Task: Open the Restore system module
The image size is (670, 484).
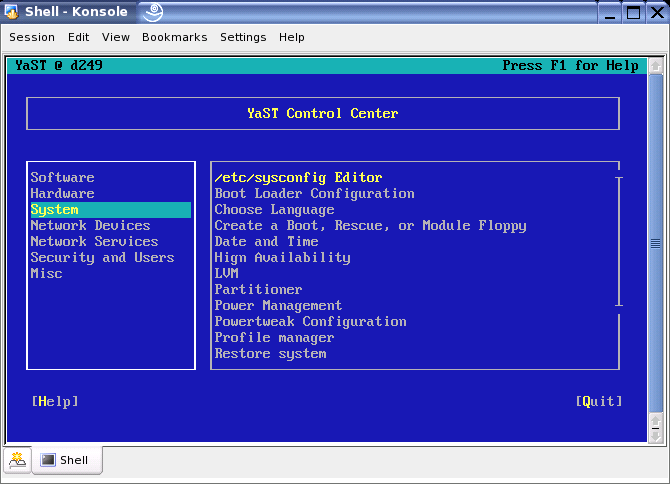Action: [270, 354]
